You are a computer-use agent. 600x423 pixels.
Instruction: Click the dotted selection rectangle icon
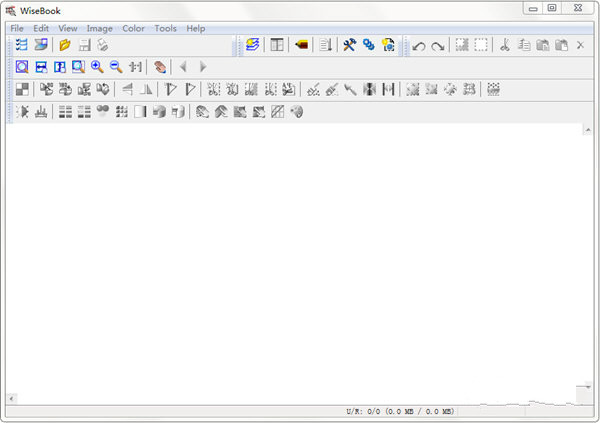point(481,46)
